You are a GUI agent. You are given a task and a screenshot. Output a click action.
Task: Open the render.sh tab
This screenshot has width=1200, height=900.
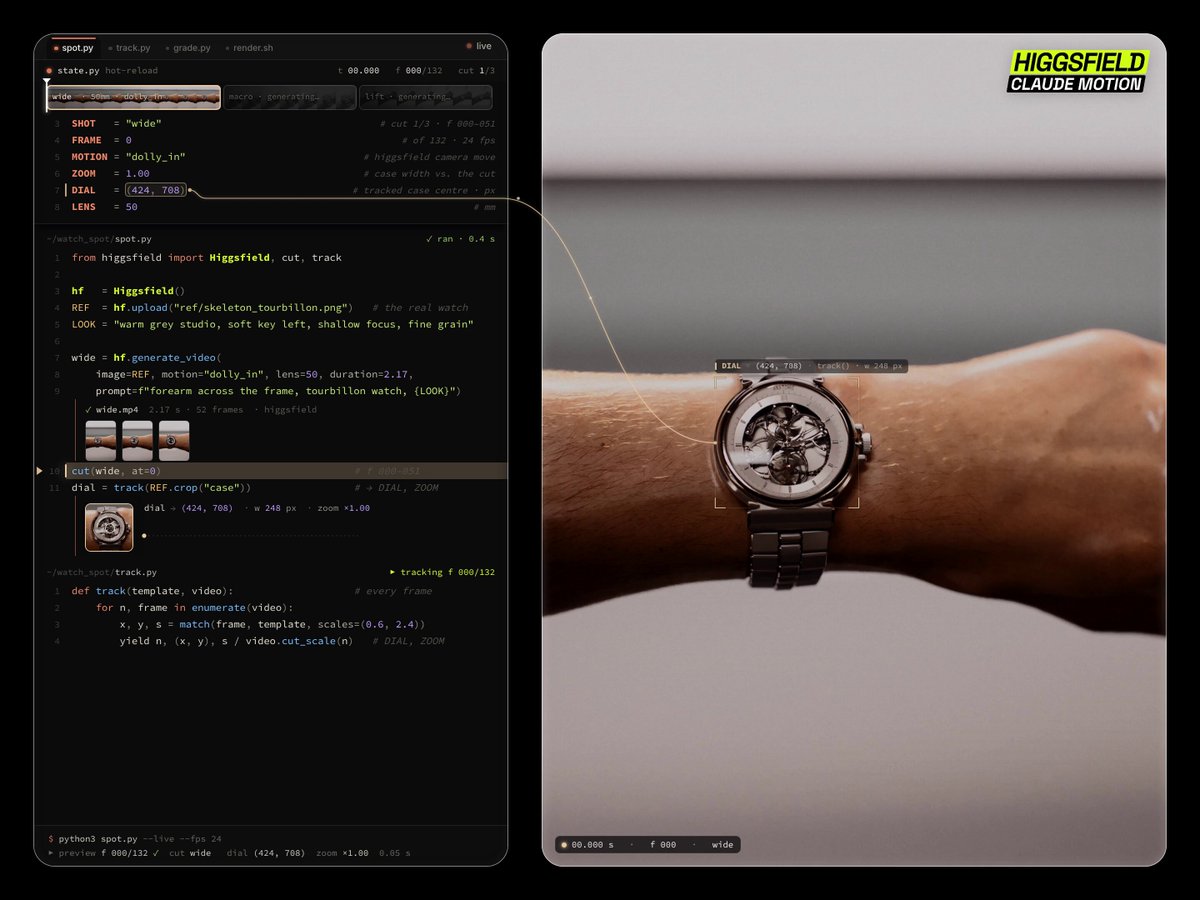point(250,47)
